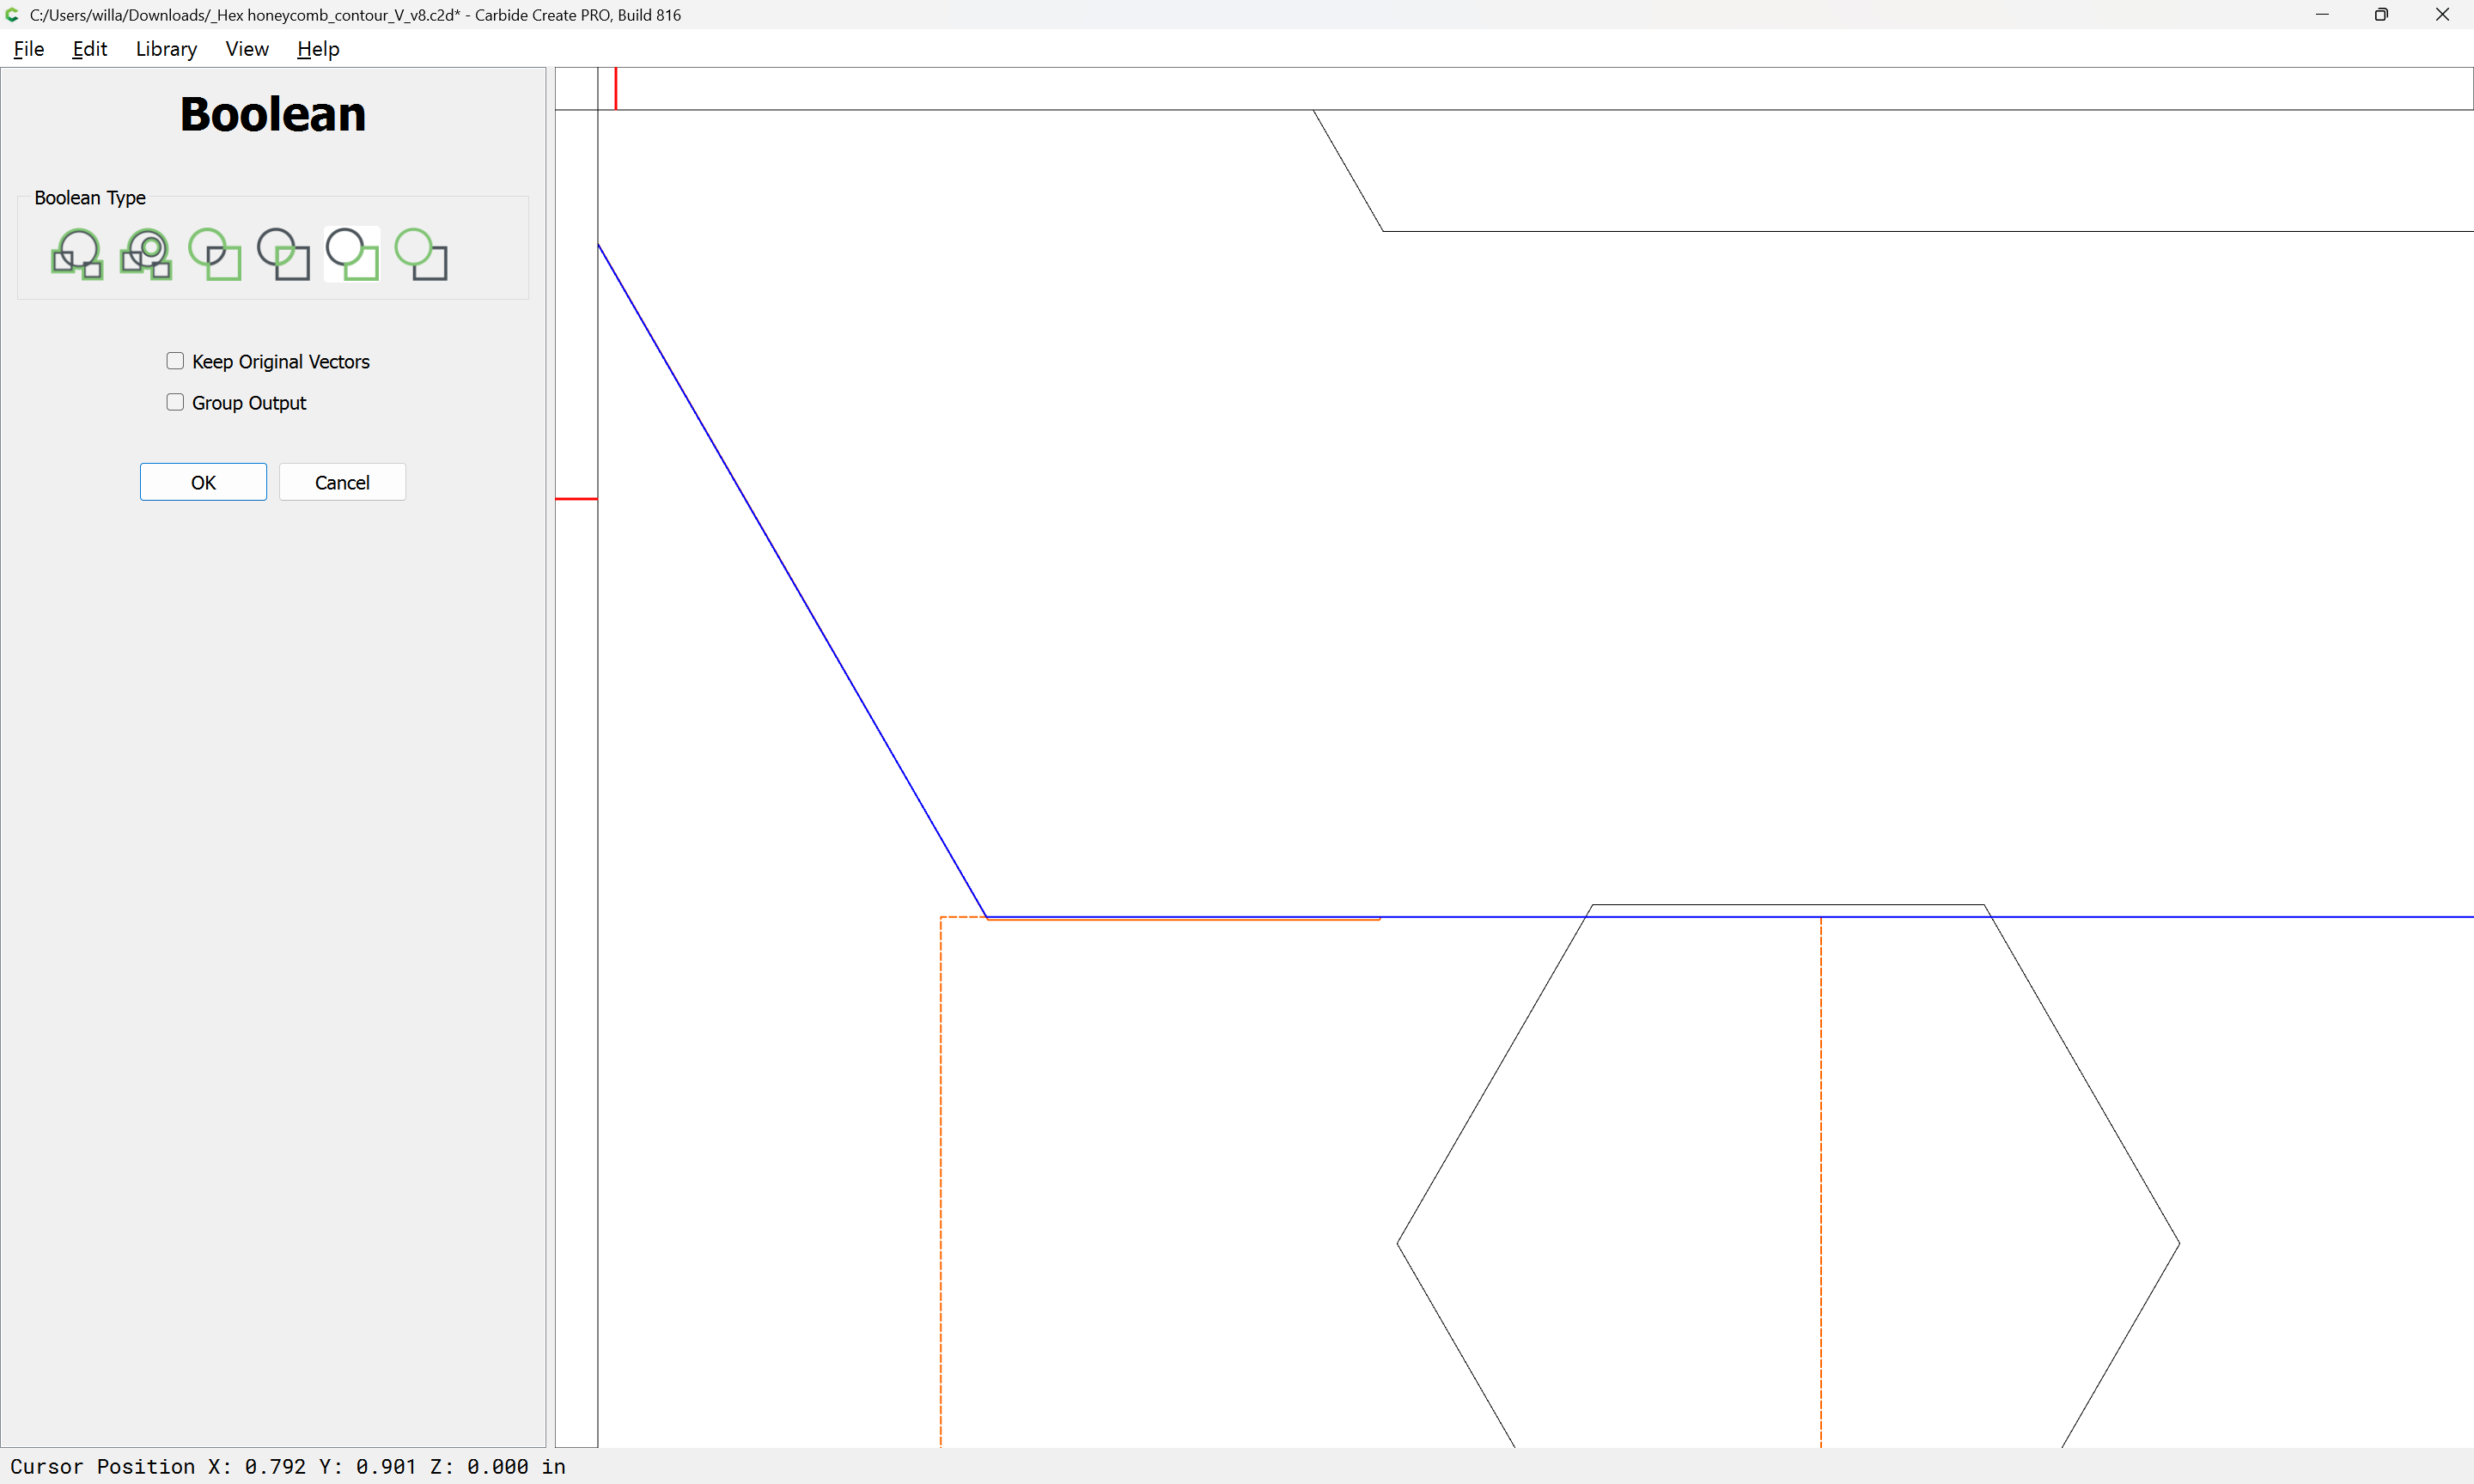Click the orange dashed rectangle edge
Image resolution: width=2474 pixels, height=1484 pixels.
941,1180
